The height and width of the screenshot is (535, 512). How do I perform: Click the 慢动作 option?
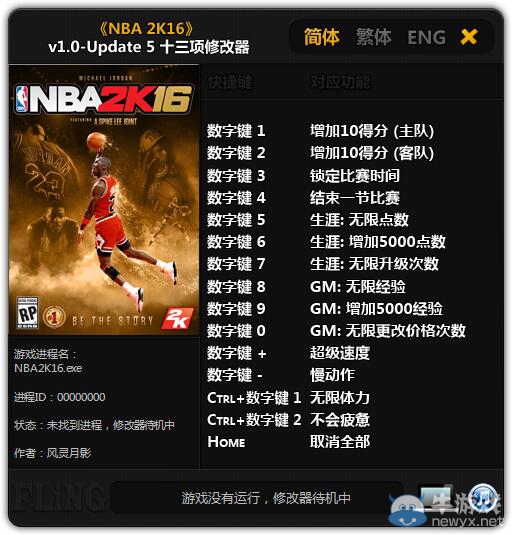coord(332,375)
